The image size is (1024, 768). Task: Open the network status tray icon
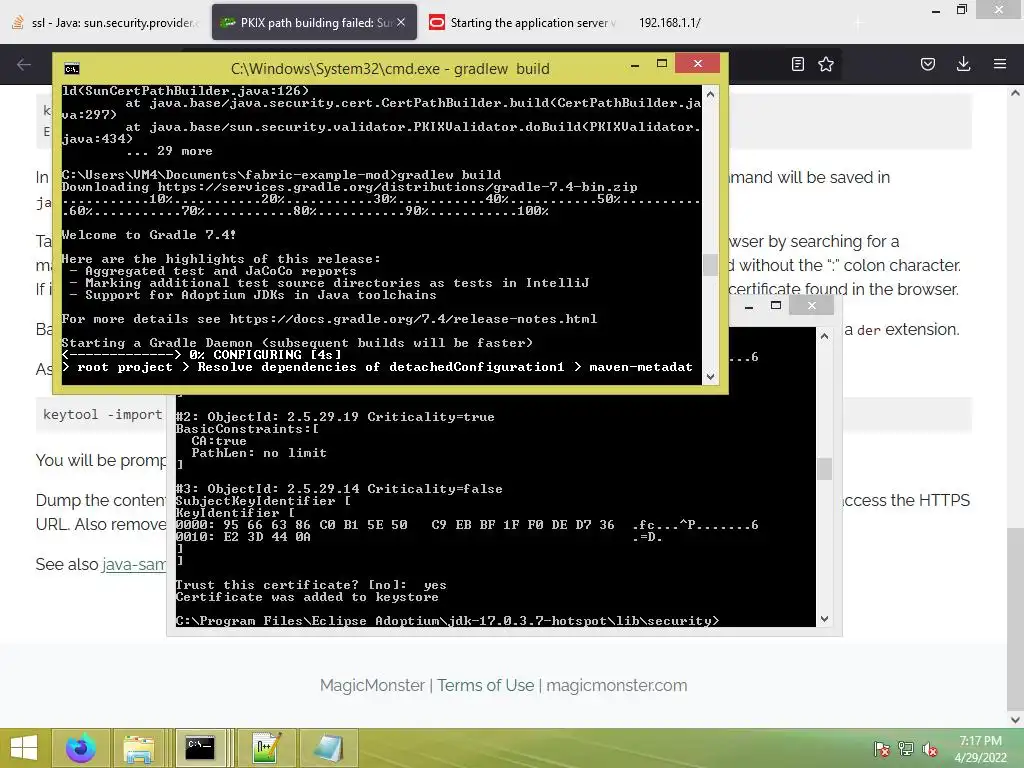coord(906,749)
